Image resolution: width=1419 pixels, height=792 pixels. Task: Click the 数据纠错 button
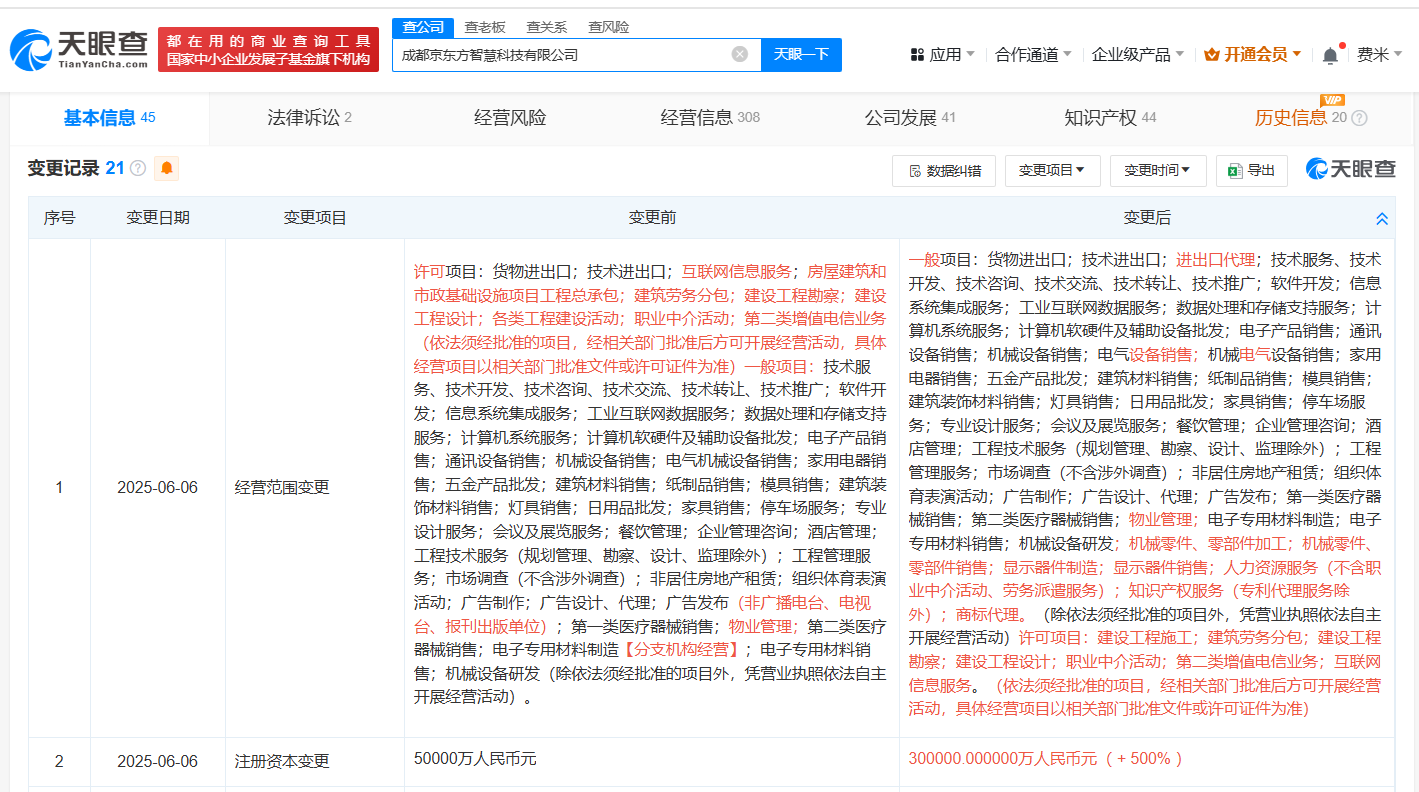[x=944, y=170]
